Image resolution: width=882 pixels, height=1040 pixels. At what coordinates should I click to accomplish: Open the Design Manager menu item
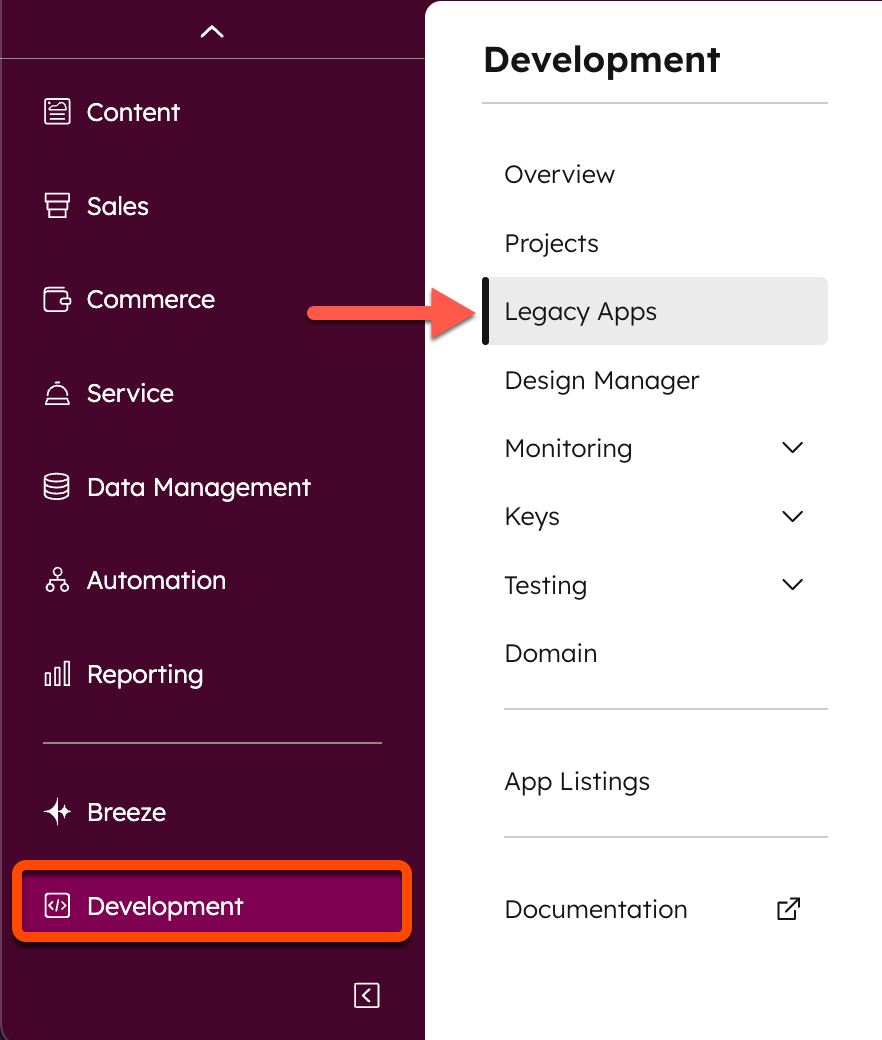coord(602,380)
